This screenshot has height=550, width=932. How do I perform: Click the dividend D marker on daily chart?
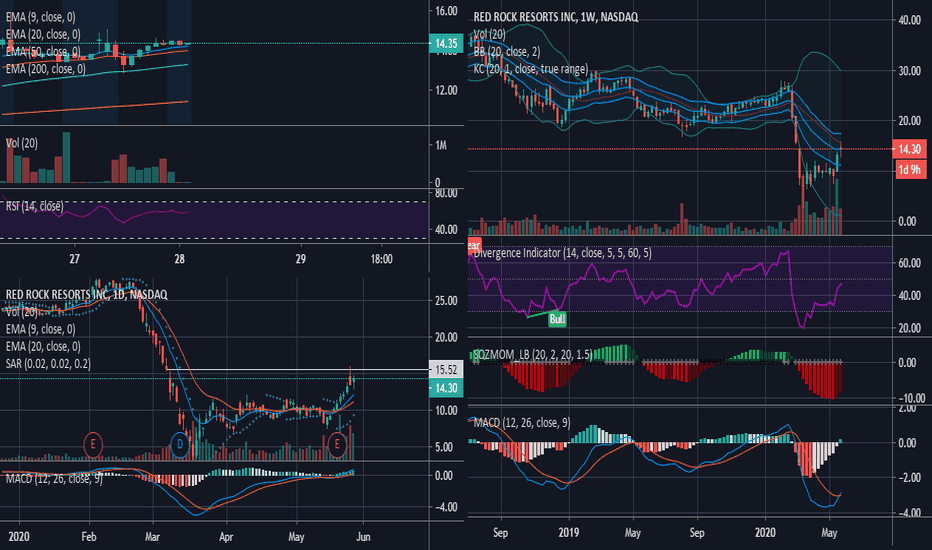click(x=180, y=444)
